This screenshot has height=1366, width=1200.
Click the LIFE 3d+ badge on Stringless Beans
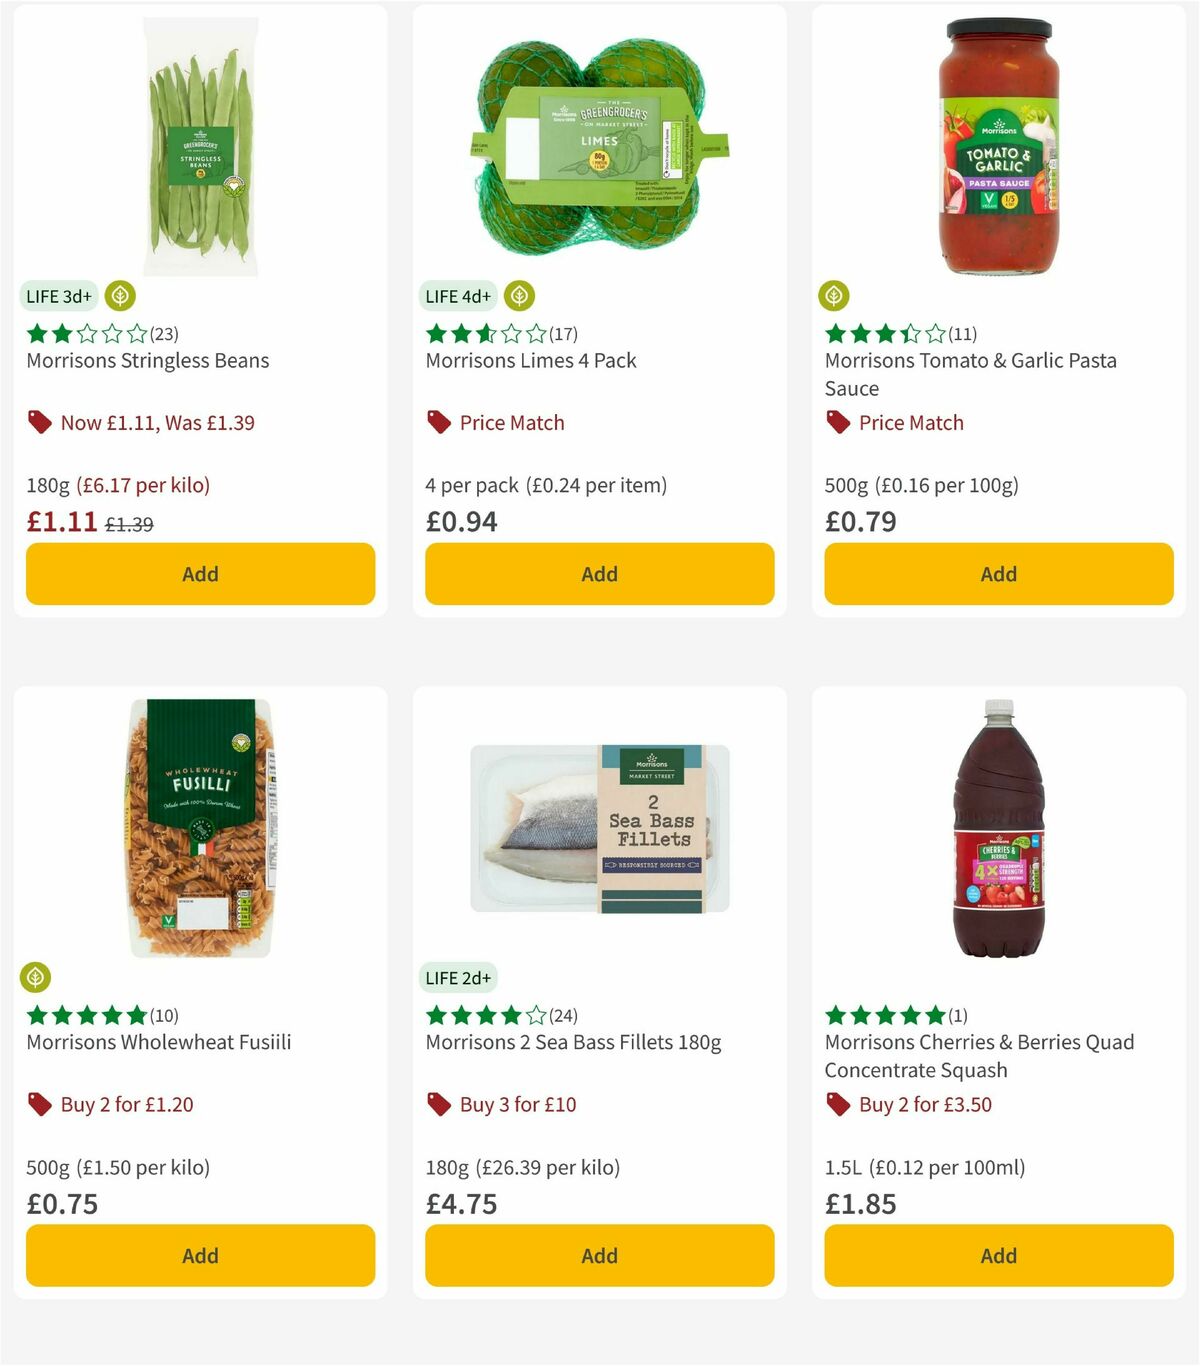(57, 296)
